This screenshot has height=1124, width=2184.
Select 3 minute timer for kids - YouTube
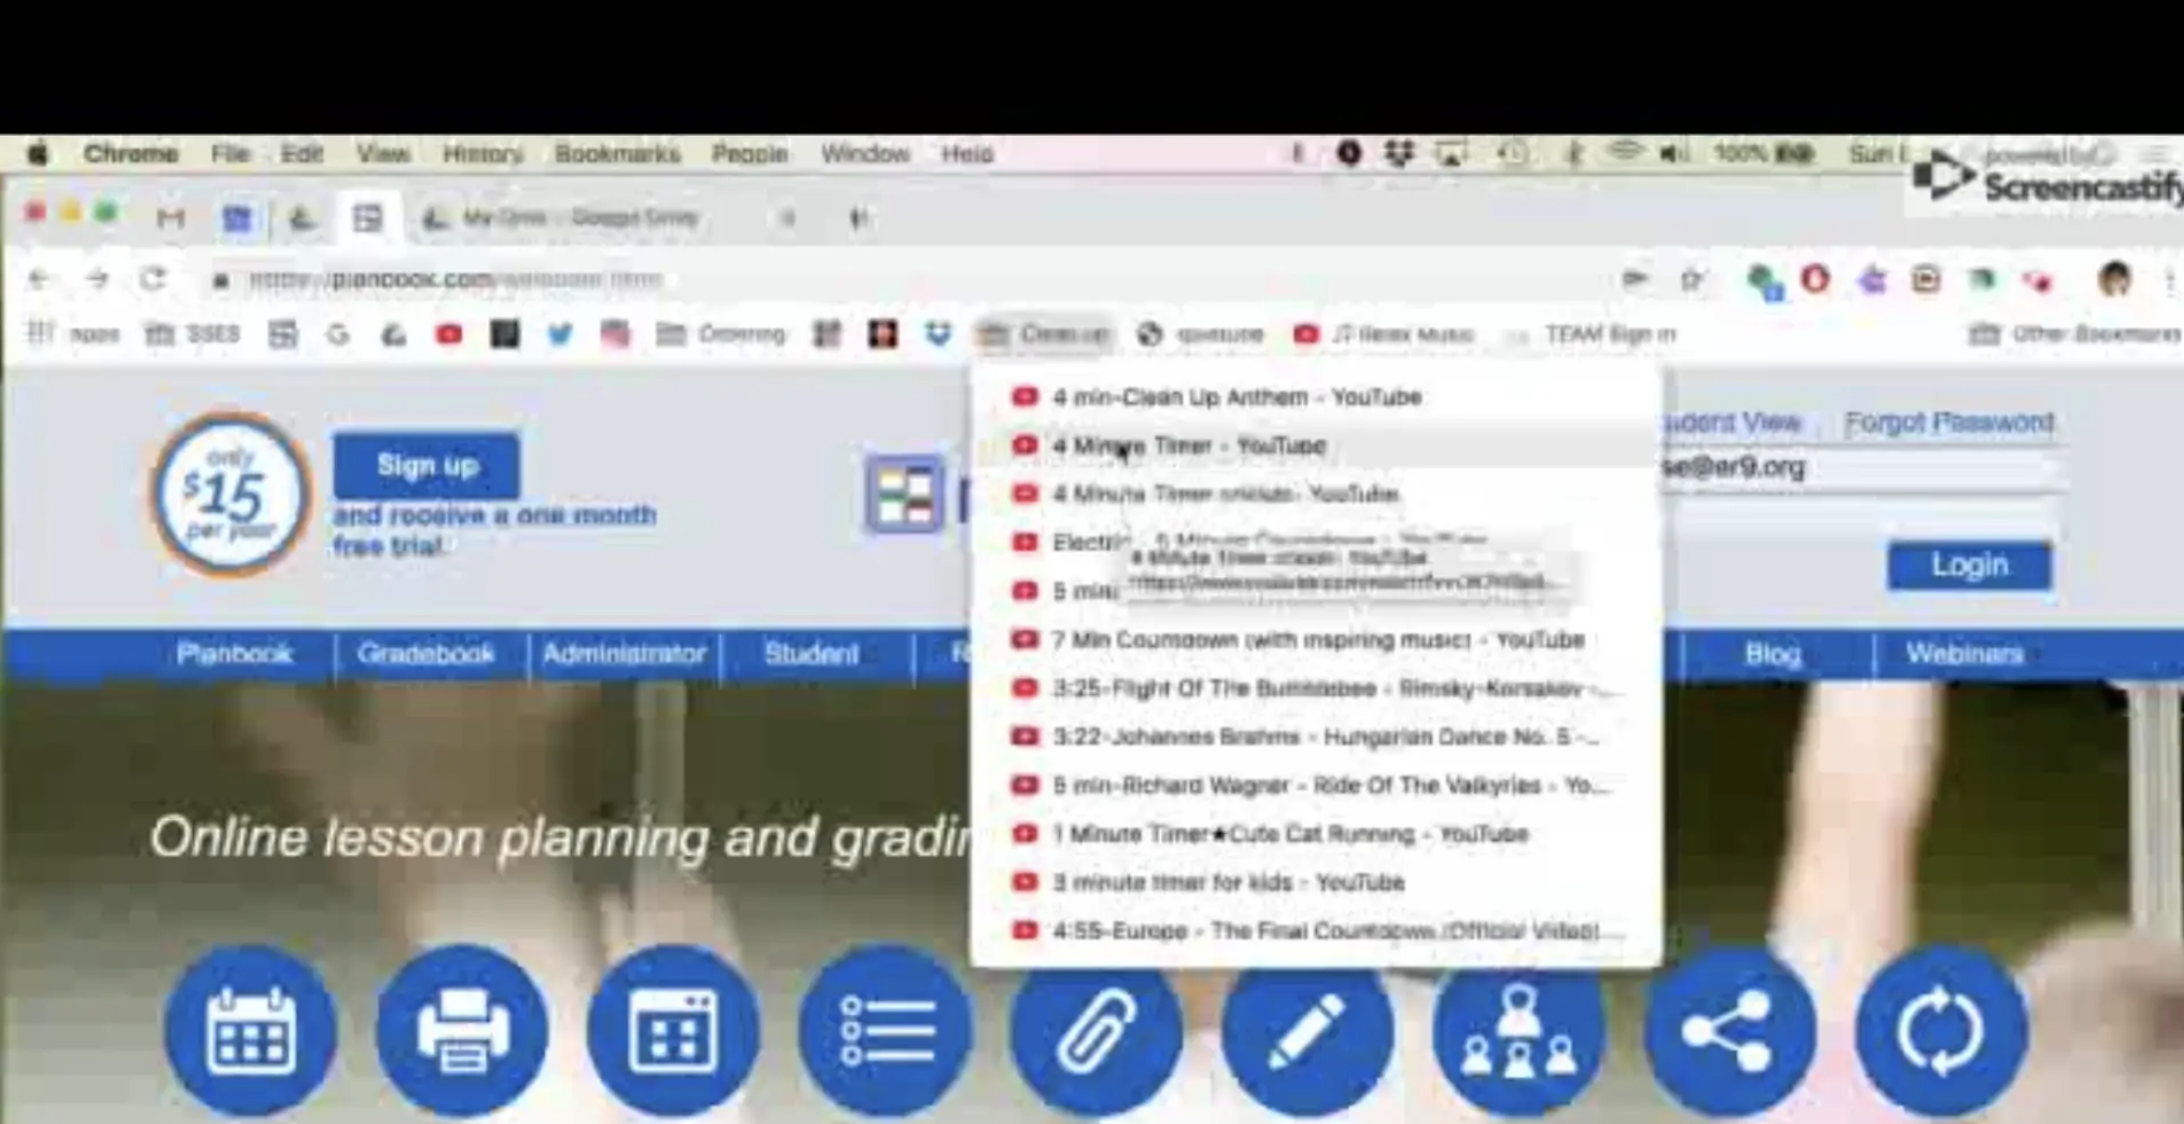pos(1316,882)
